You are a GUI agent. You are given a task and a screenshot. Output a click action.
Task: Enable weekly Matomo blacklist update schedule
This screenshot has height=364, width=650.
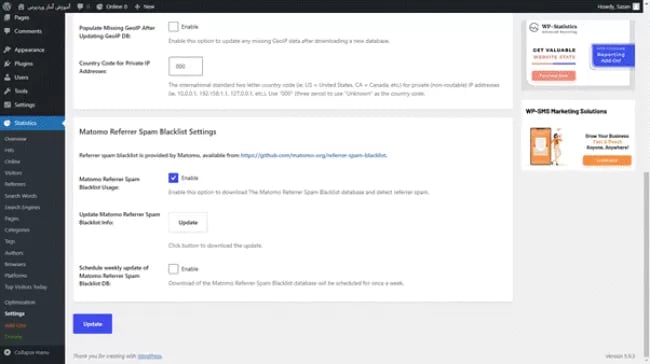[173, 269]
